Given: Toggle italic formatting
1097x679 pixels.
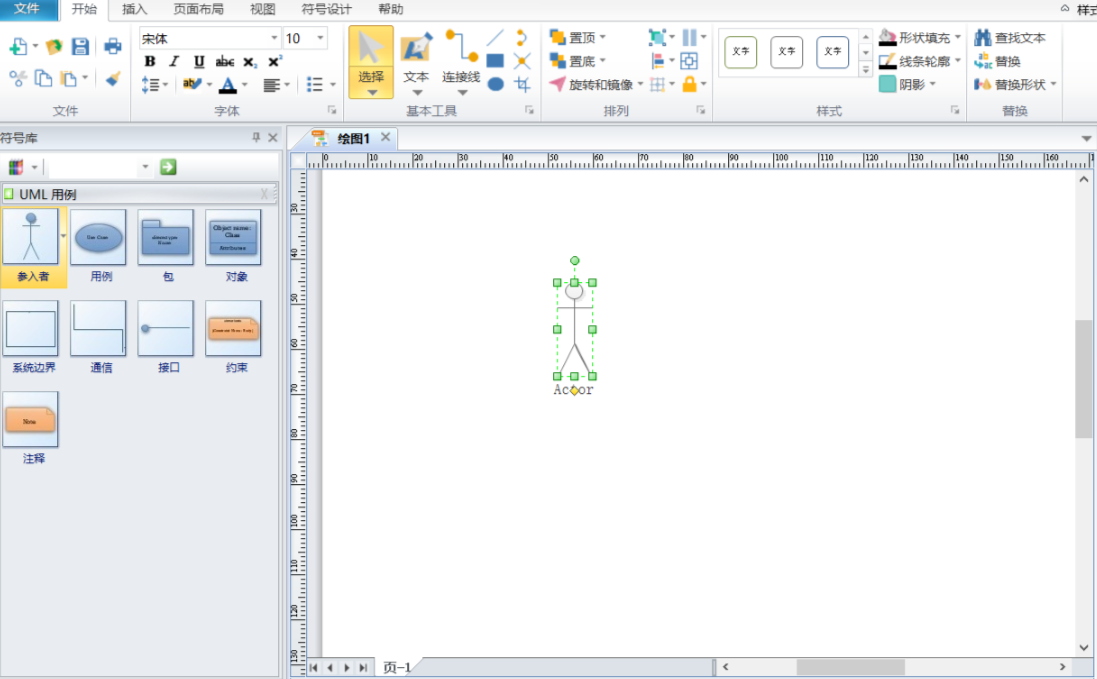Looking at the screenshot, I should click(x=174, y=62).
